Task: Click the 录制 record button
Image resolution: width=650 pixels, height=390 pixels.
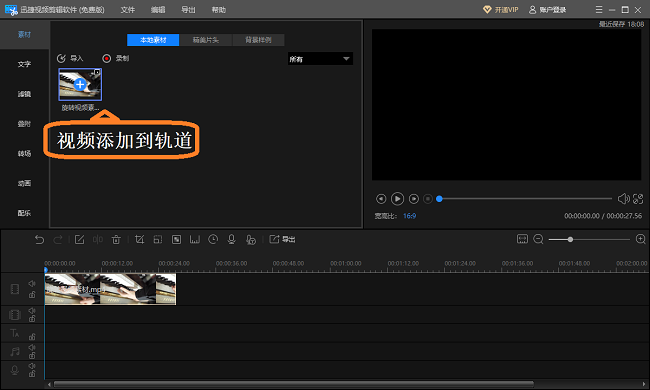Action: tap(116, 58)
